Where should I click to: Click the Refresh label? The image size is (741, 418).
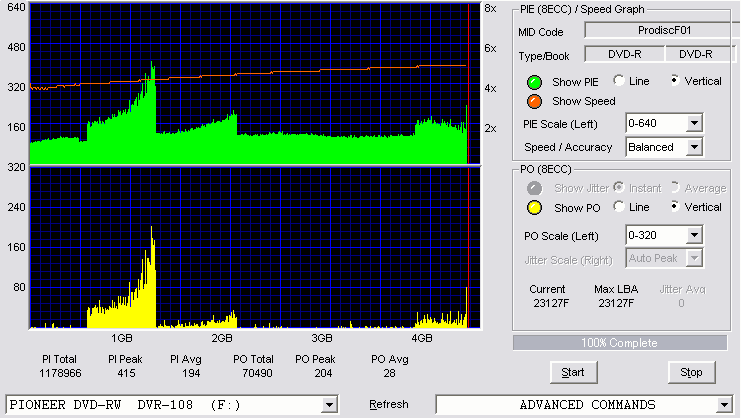(x=388, y=405)
